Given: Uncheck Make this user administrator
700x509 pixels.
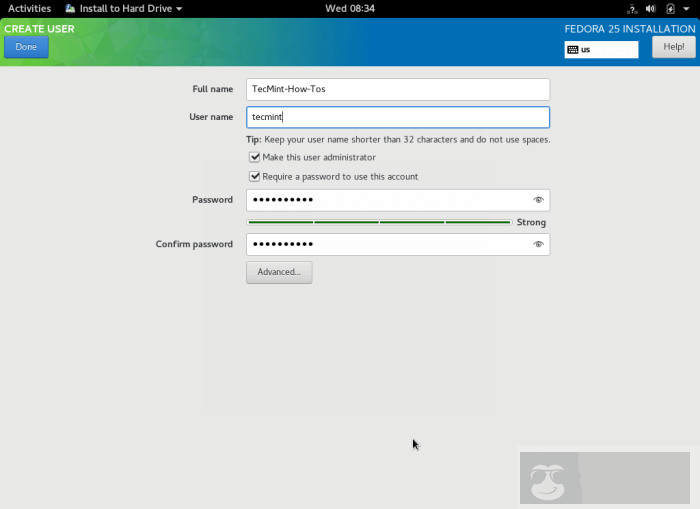Looking at the screenshot, I should click(254, 157).
